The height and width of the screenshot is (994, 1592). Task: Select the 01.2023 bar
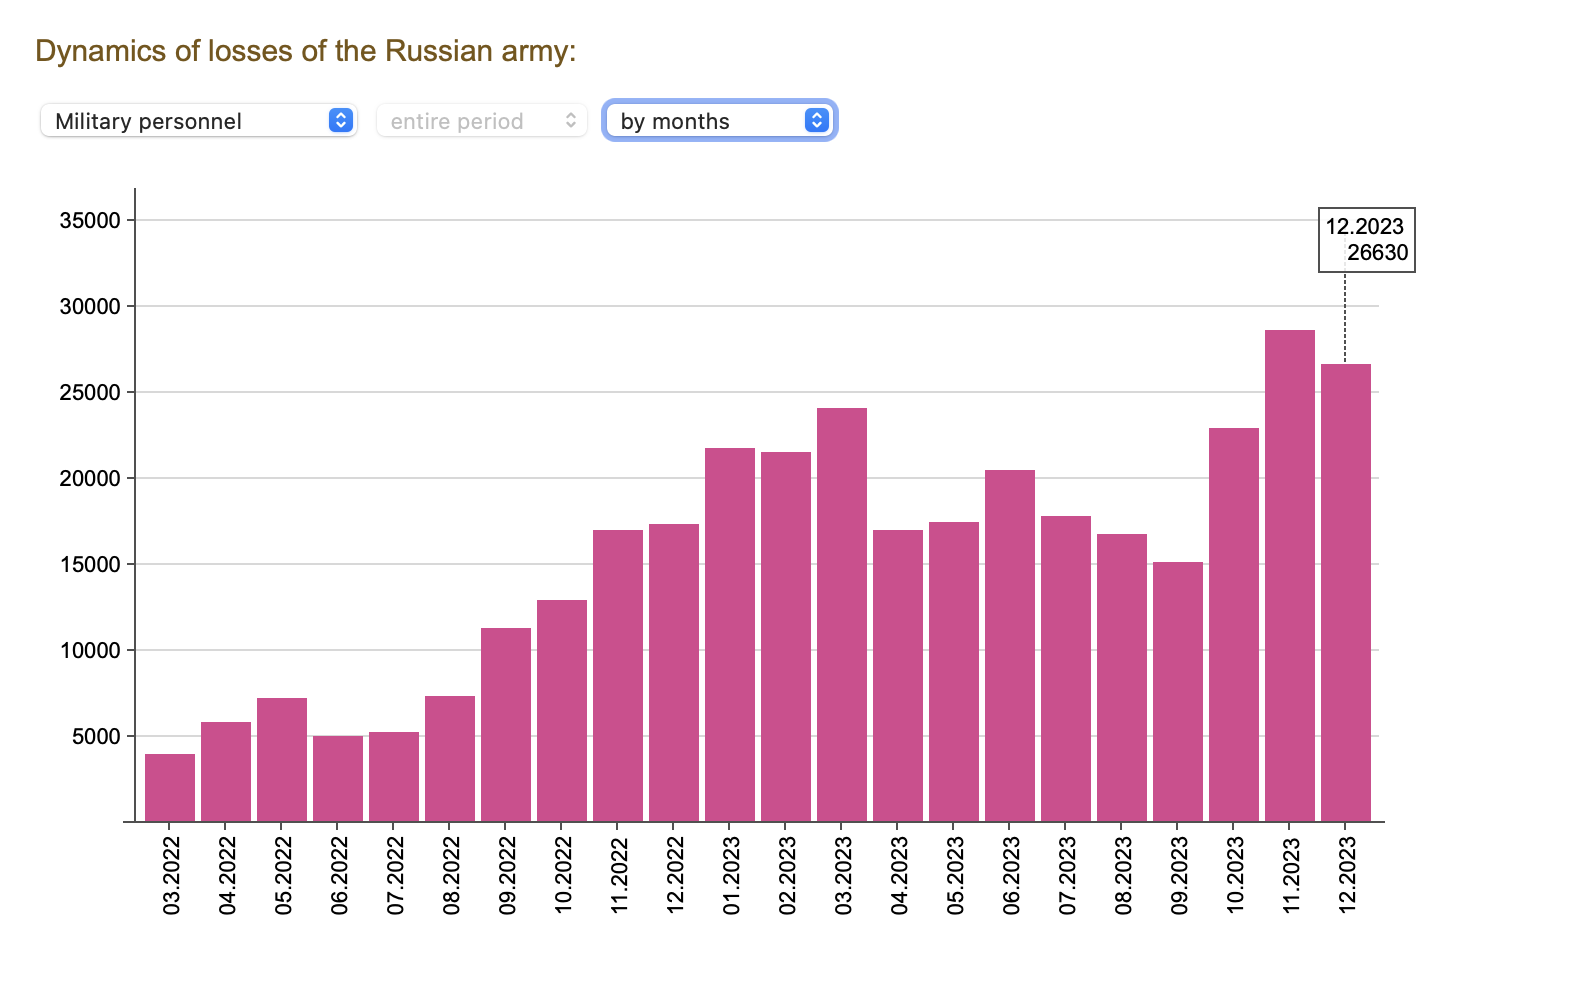[x=730, y=635]
